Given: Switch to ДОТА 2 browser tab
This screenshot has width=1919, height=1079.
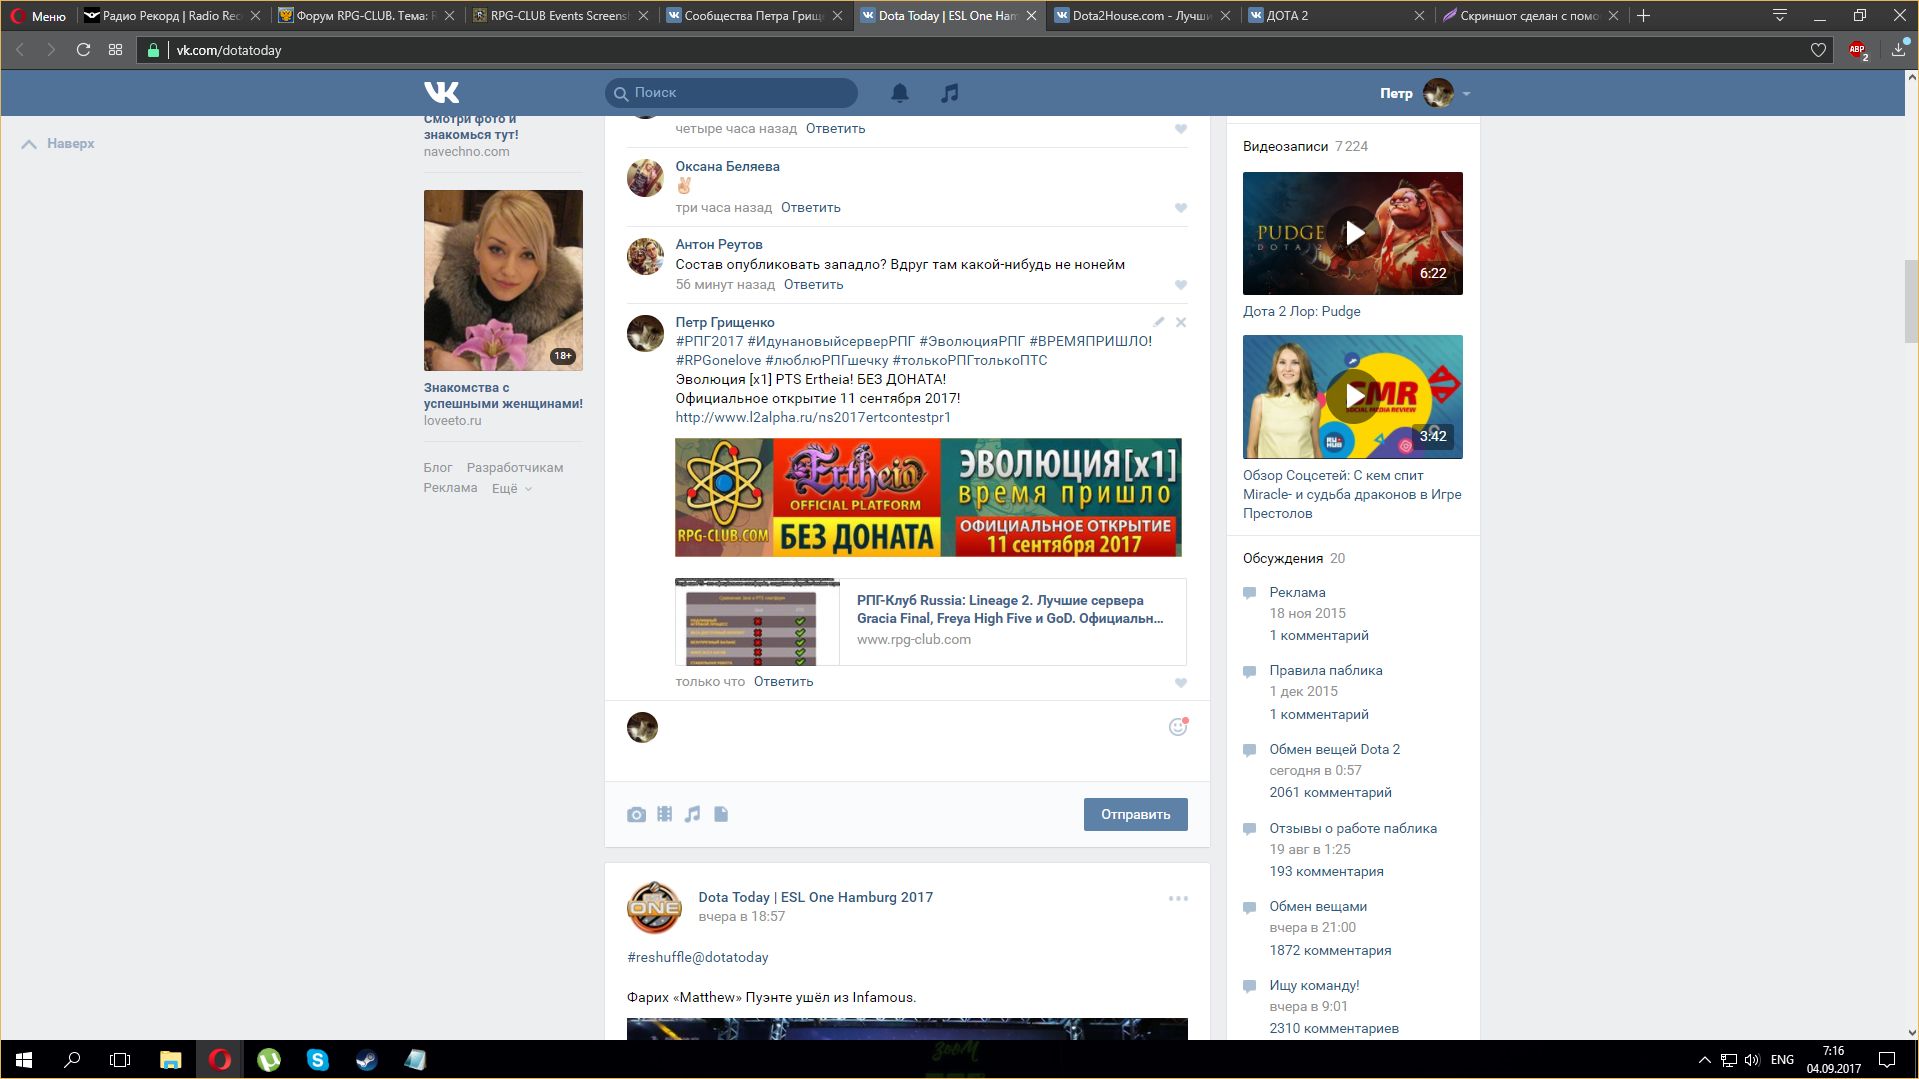Looking at the screenshot, I should pos(1335,16).
